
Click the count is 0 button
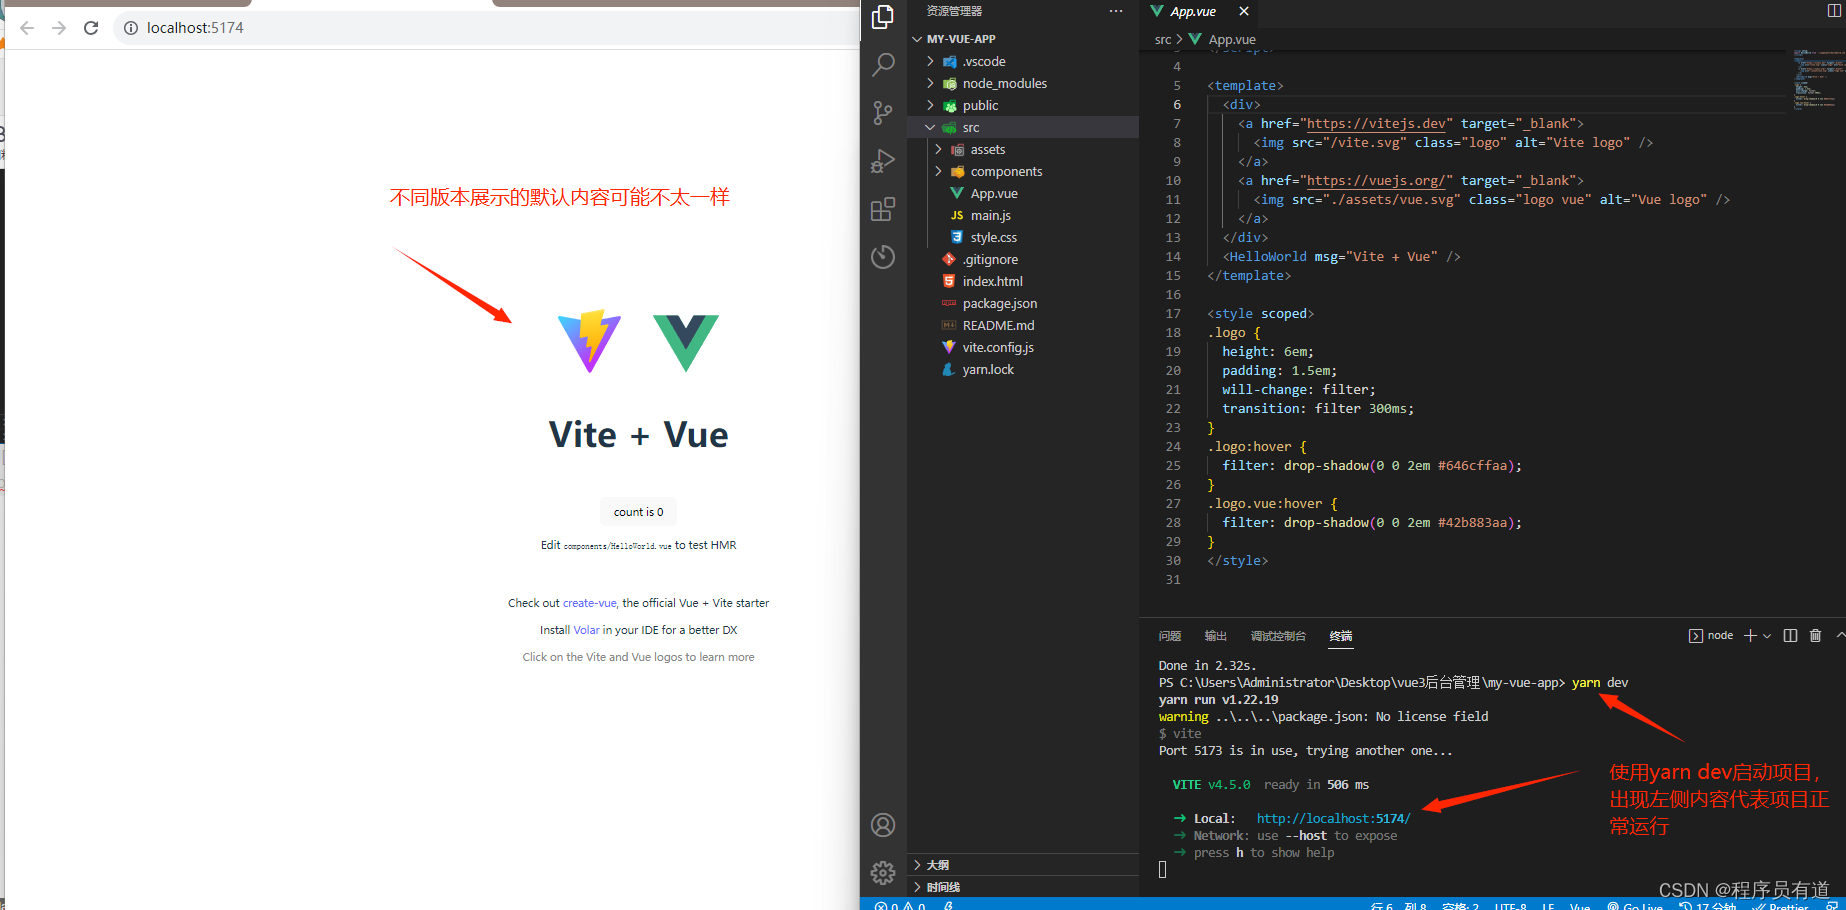click(638, 512)
